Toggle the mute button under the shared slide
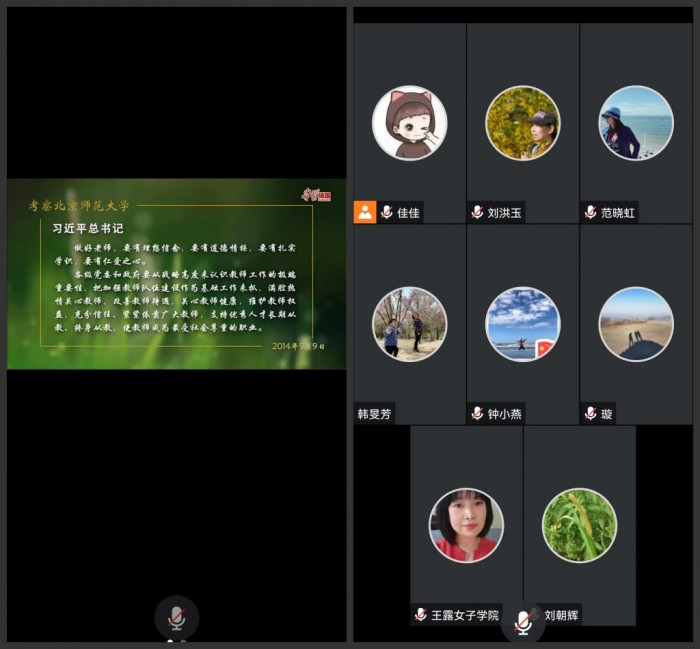 click(176, 617)
